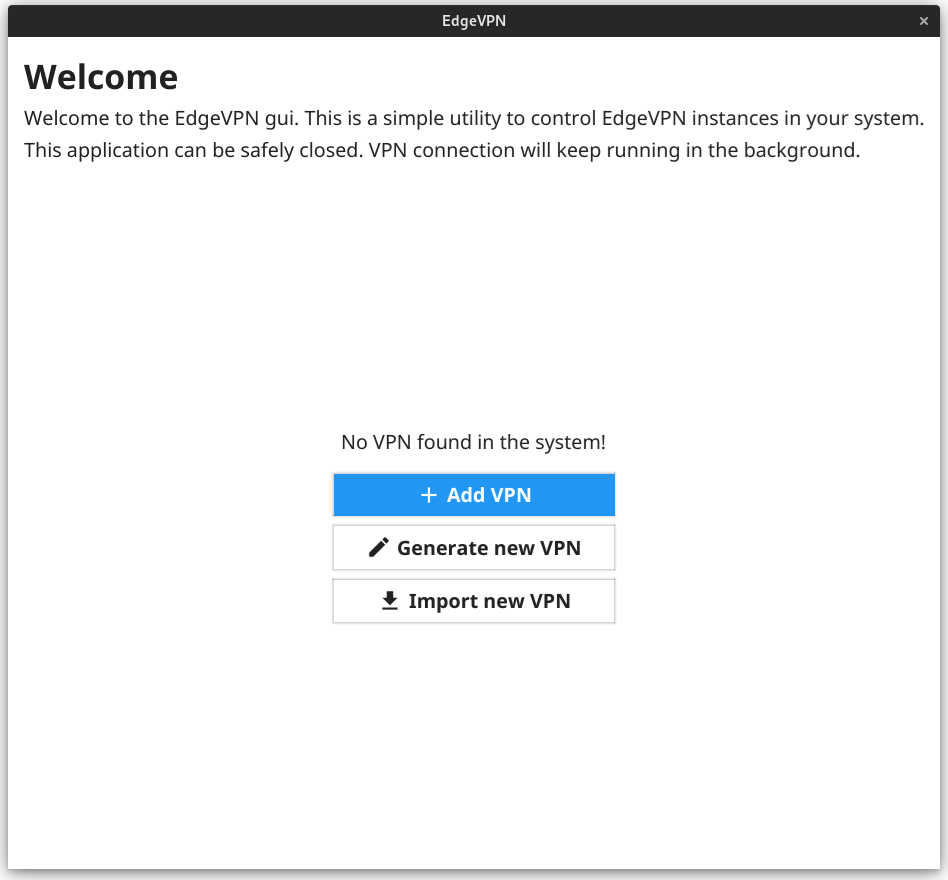Image resolution: width=948 pixels, height=880 pixels.
Task: Import an existing VPN configuration
Action: [474, 600]
